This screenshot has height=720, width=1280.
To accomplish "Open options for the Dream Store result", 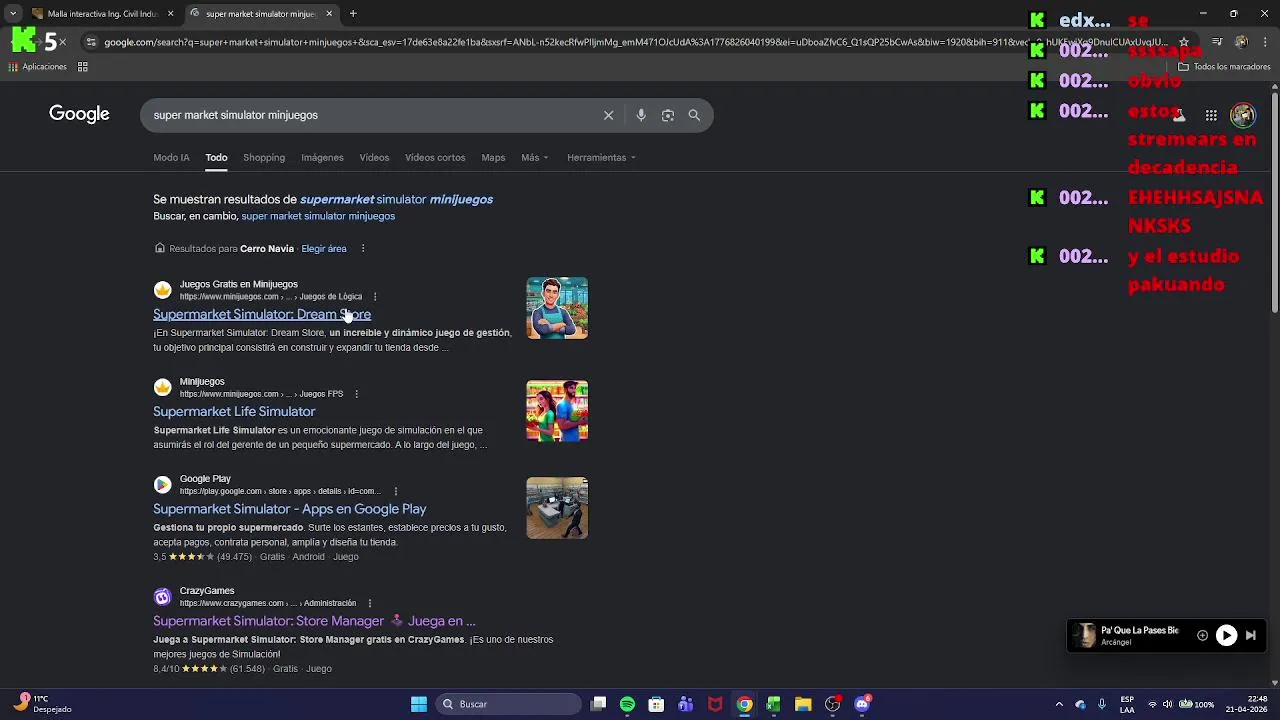I will [375, 297].
